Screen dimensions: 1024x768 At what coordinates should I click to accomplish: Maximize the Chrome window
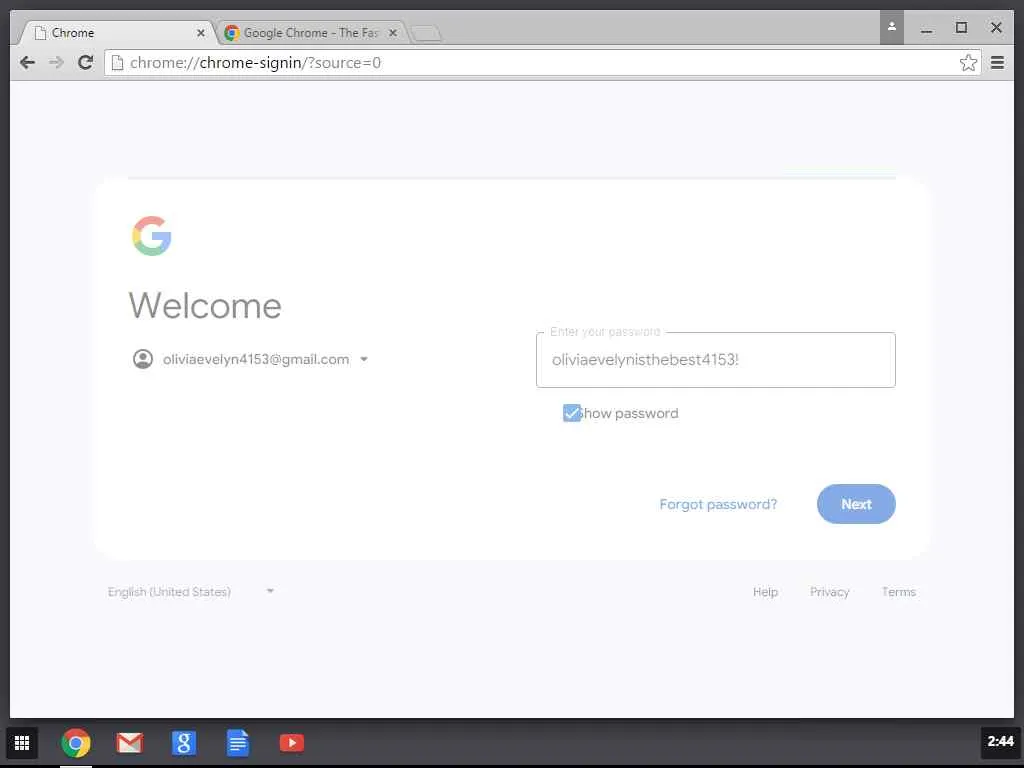click(961, 27)
